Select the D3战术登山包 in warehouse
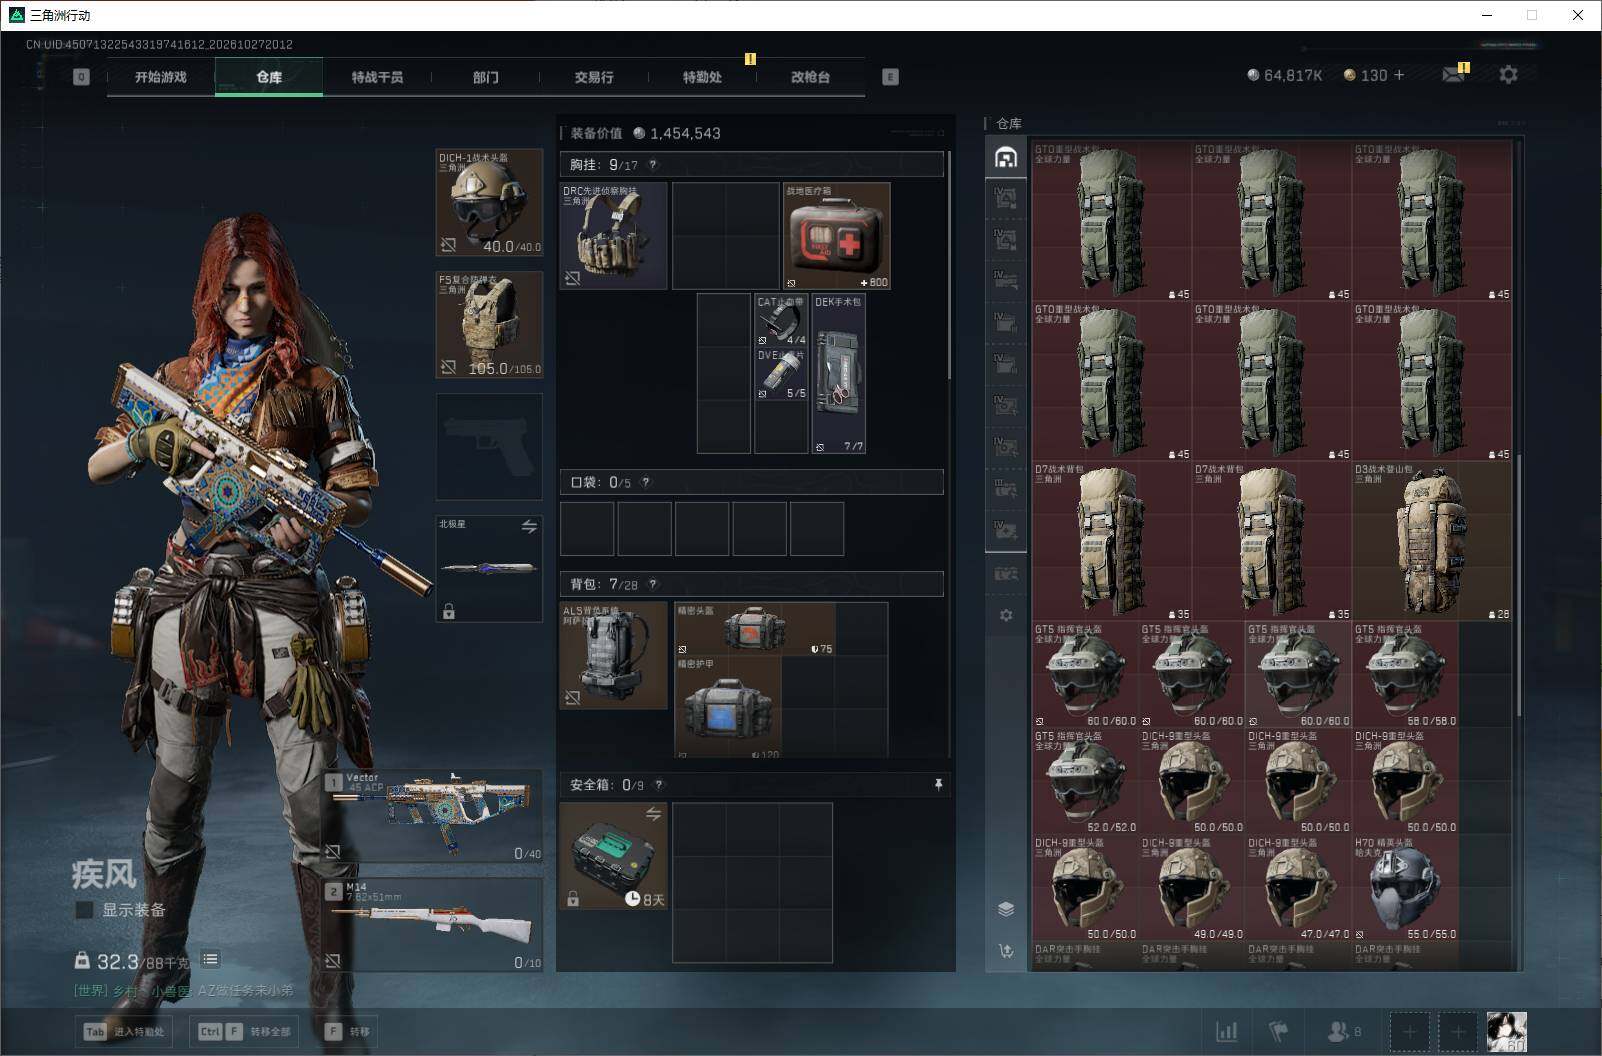 [1432, 541]
